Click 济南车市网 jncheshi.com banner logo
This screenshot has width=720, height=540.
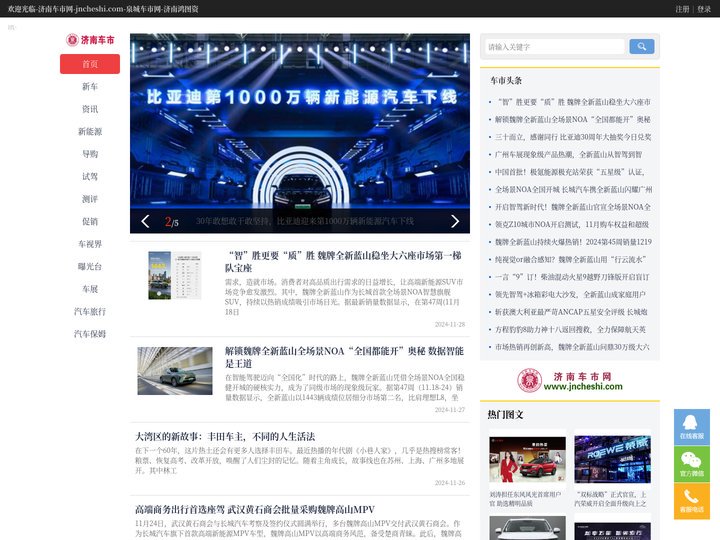(x=570, y=381)
